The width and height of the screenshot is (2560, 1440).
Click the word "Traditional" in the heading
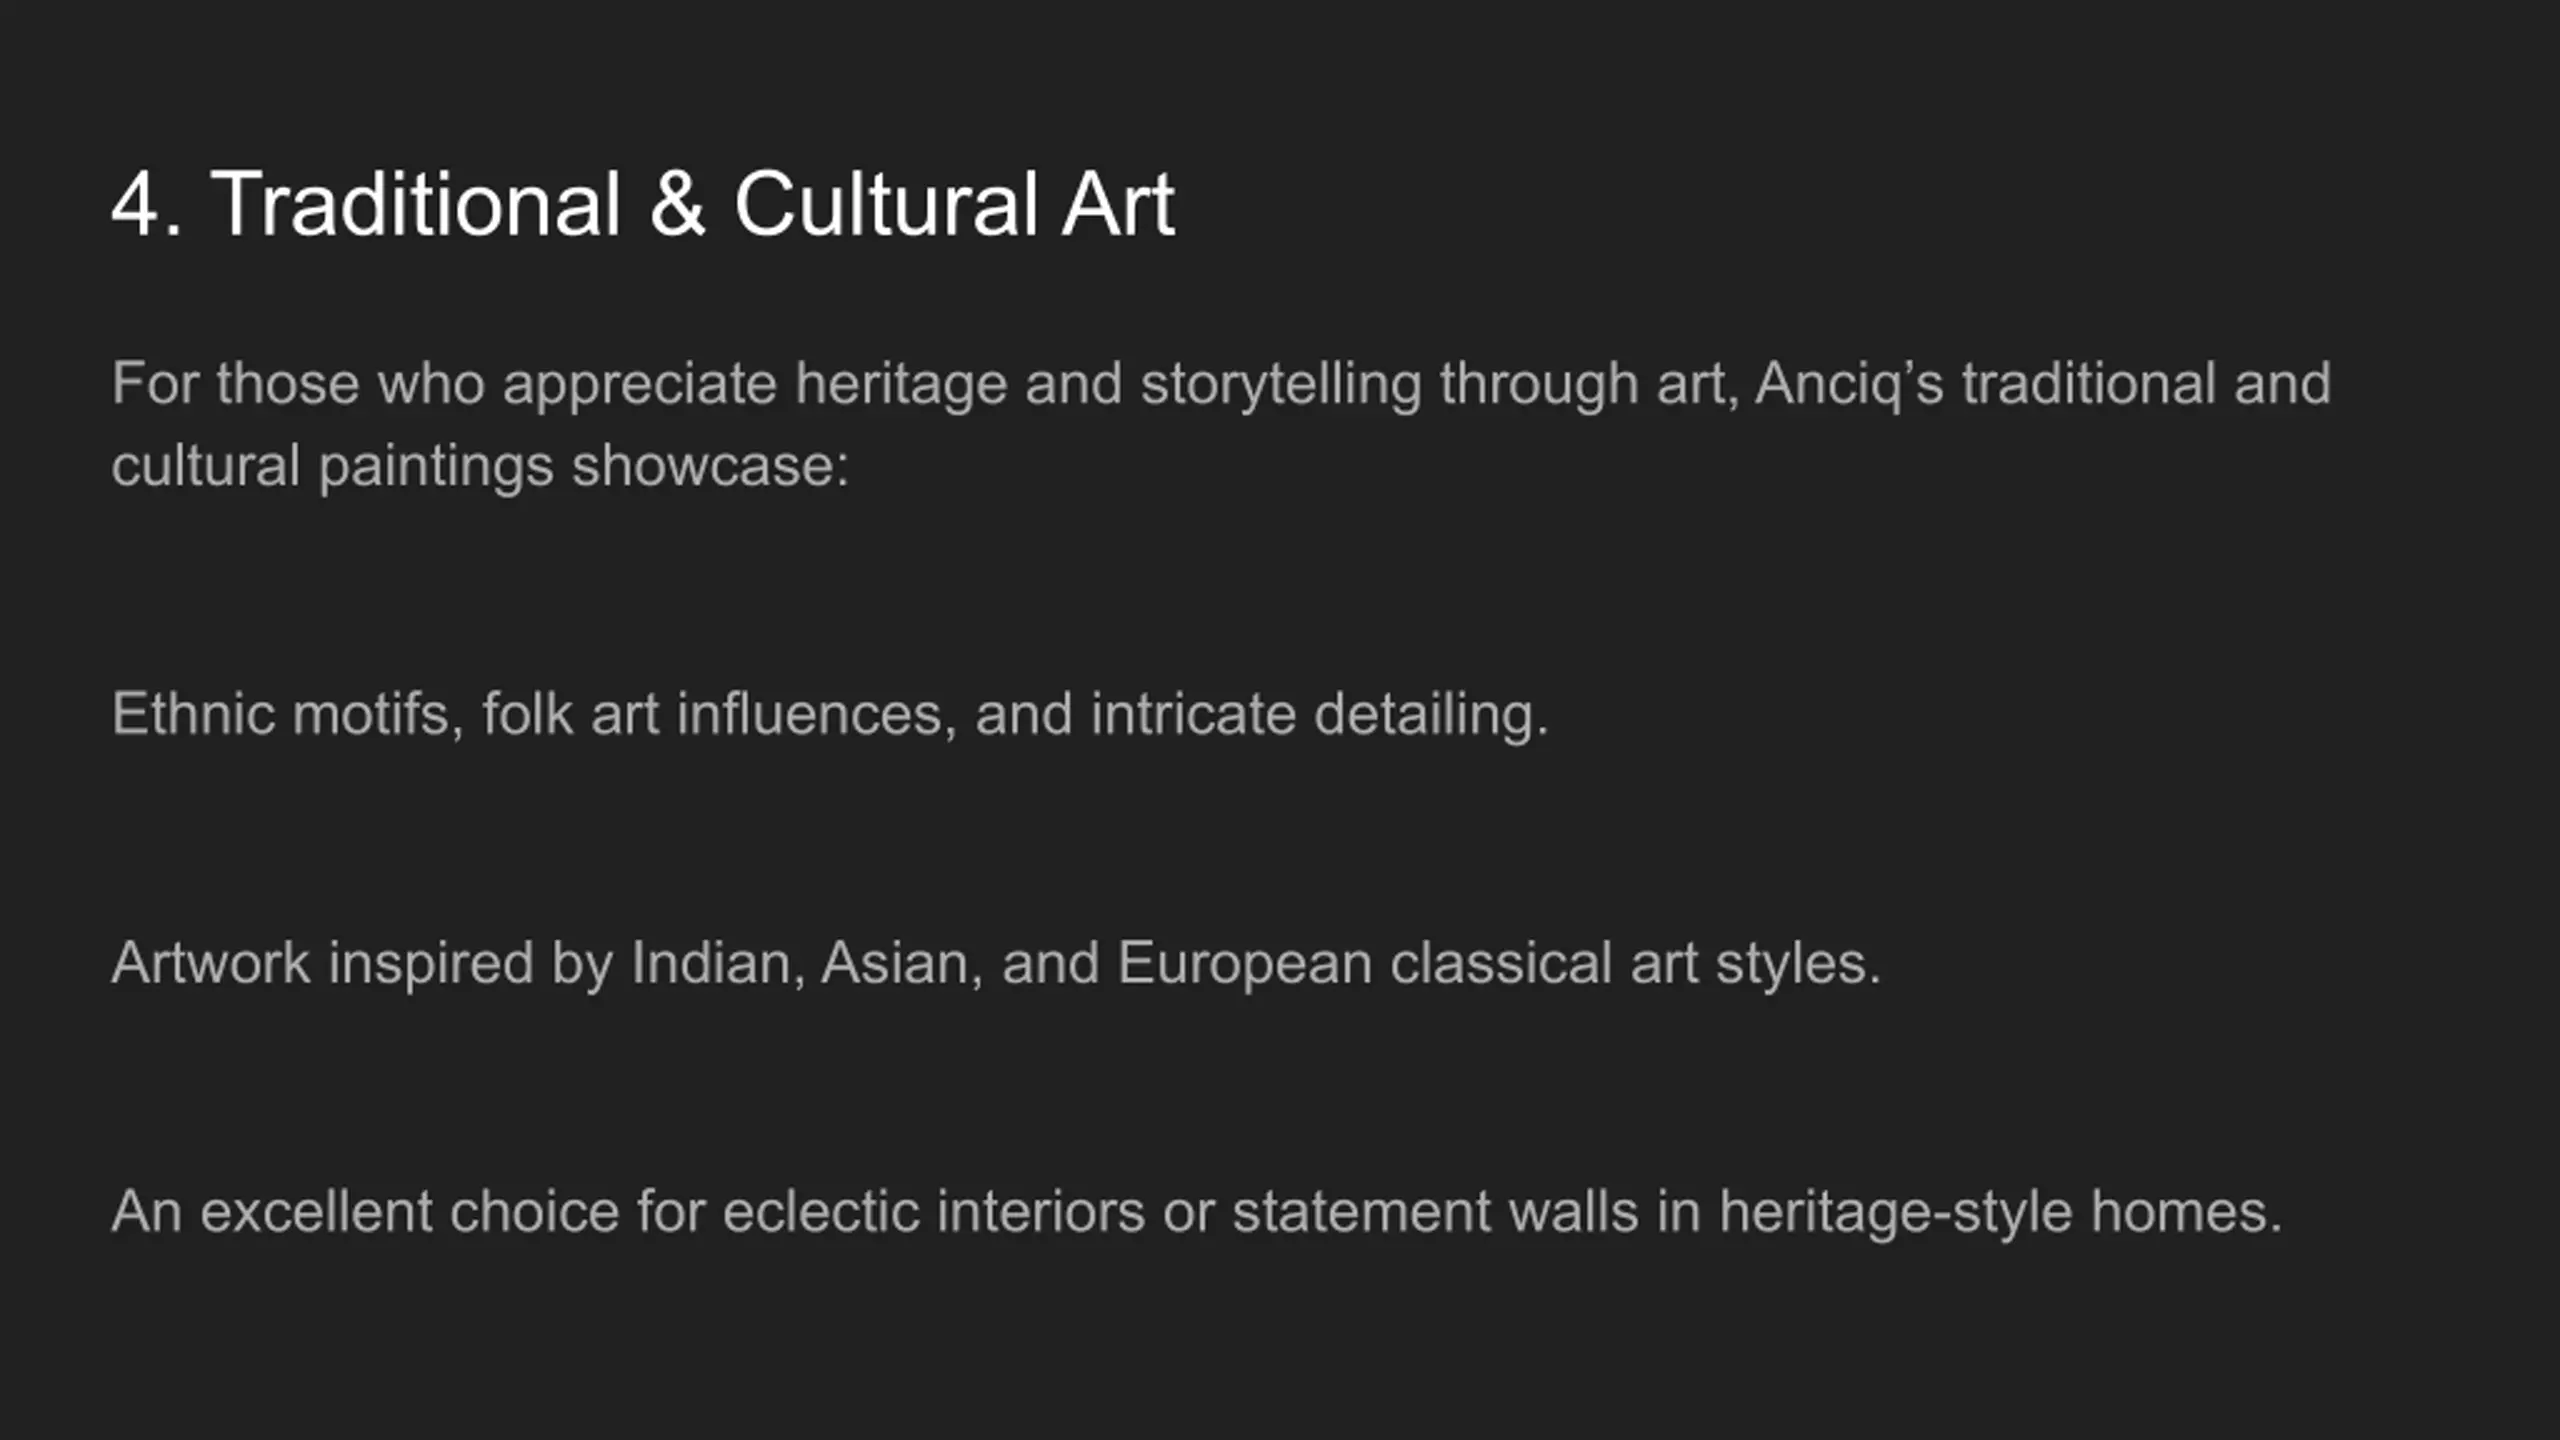(415, 204)
